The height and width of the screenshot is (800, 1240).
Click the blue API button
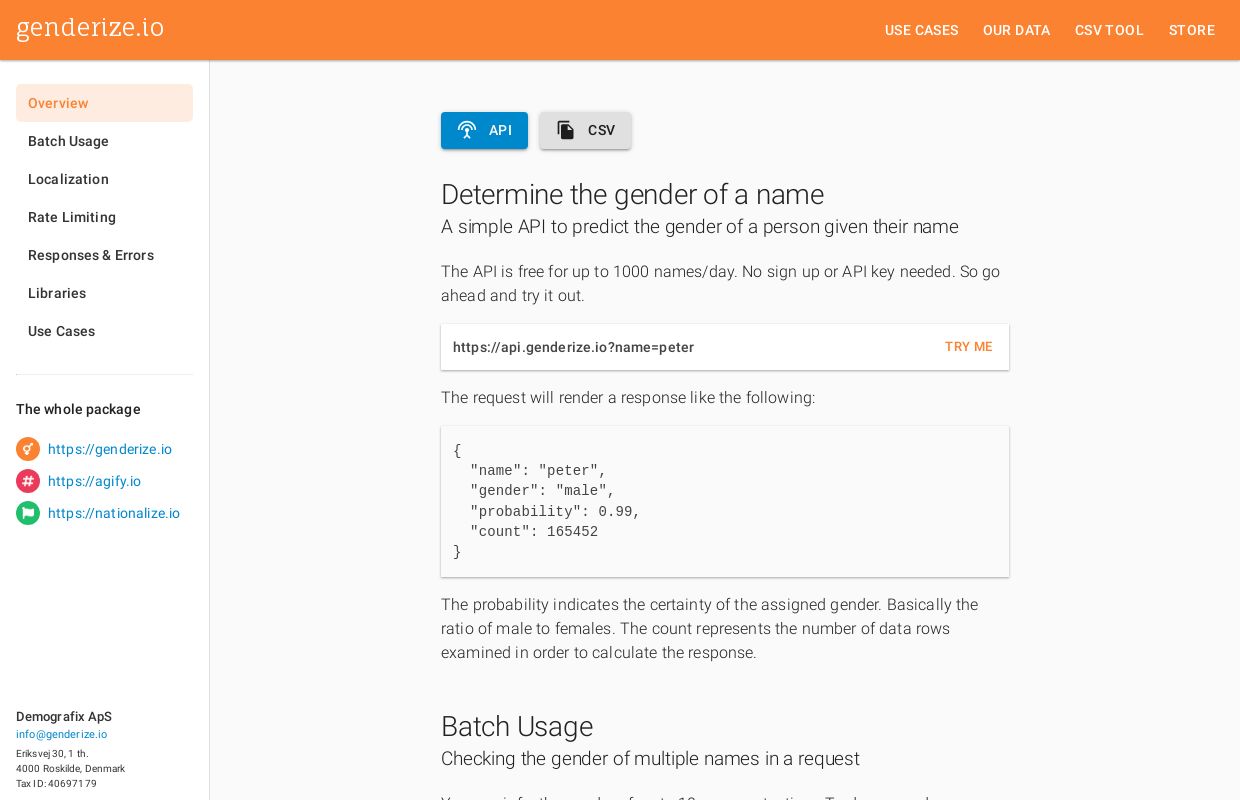pos(484,130)
